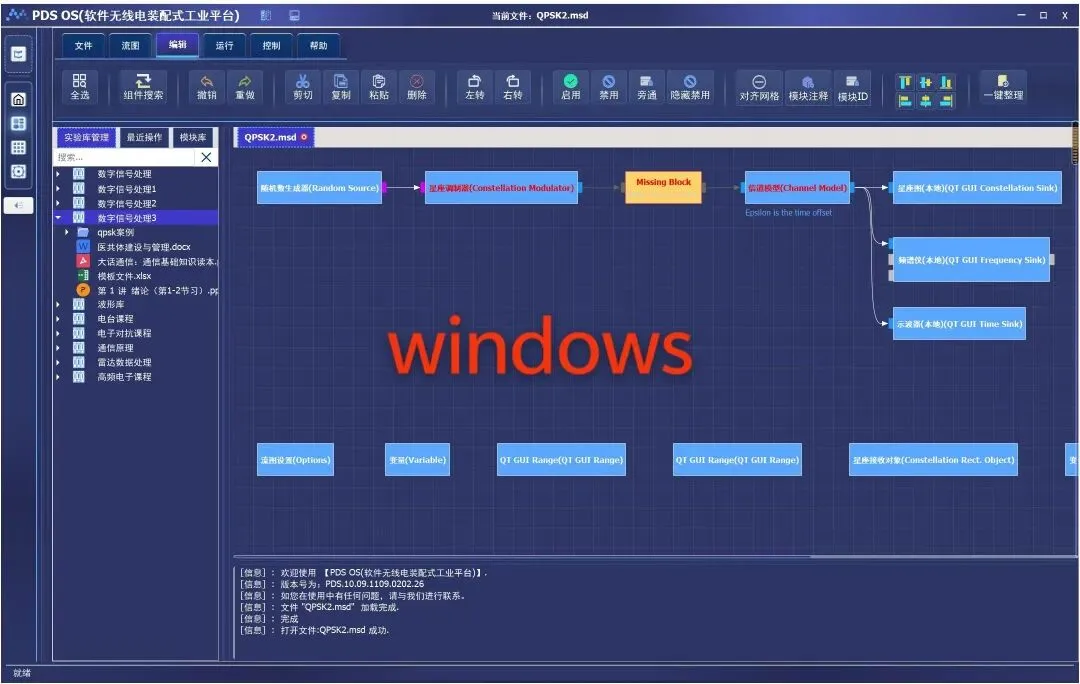Collapse sidebar with the arrow button
The width and height of the screenshot is (1080, 684).
click(x=19, y=205)
